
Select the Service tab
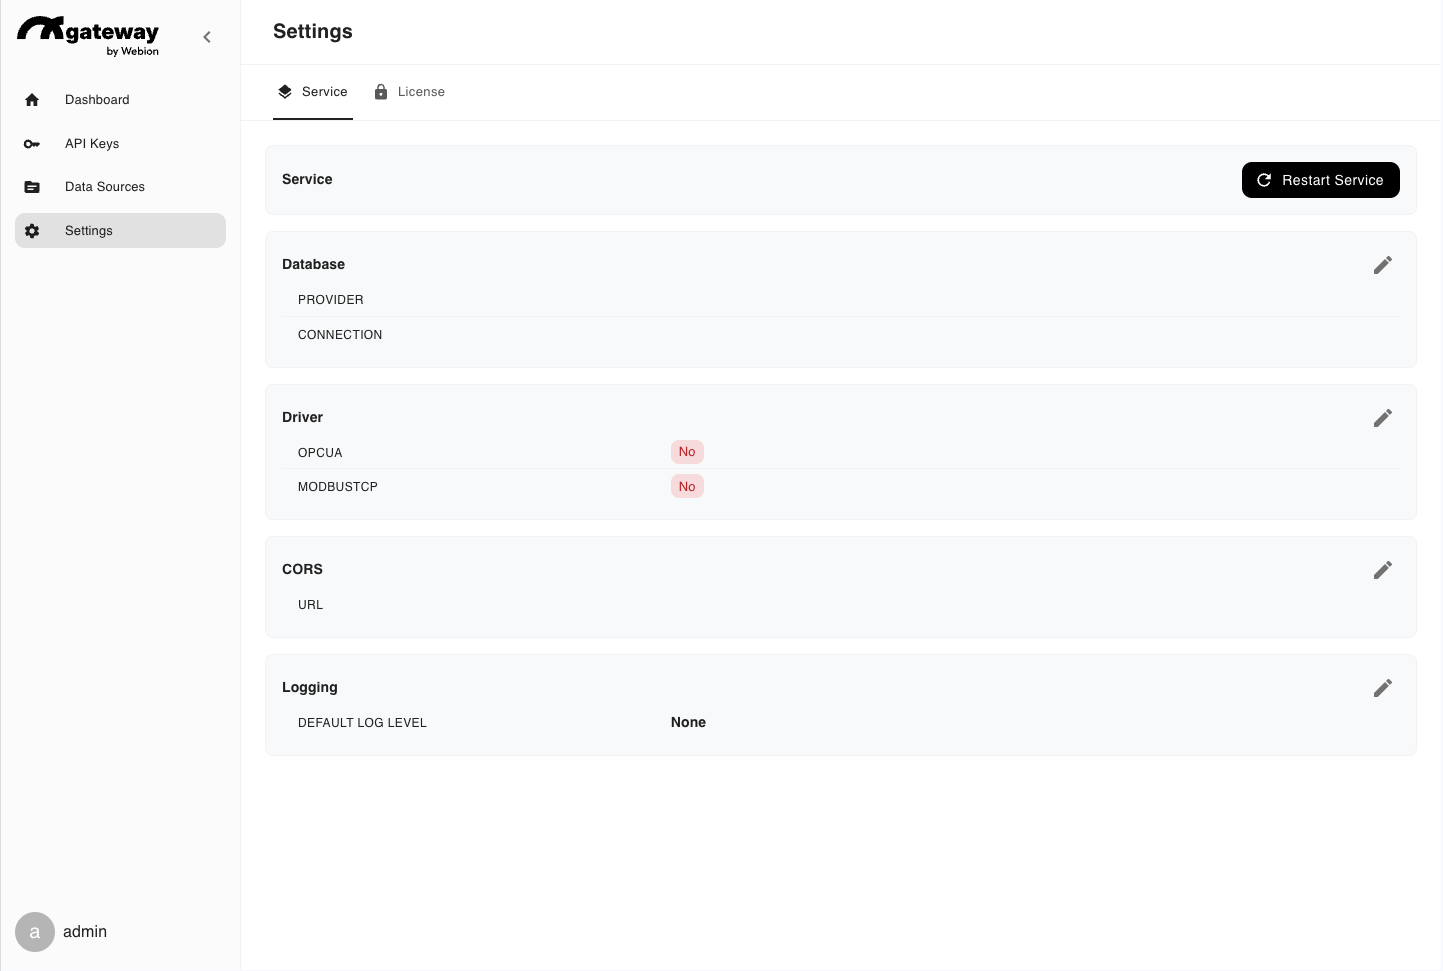[x=313, y=92]
